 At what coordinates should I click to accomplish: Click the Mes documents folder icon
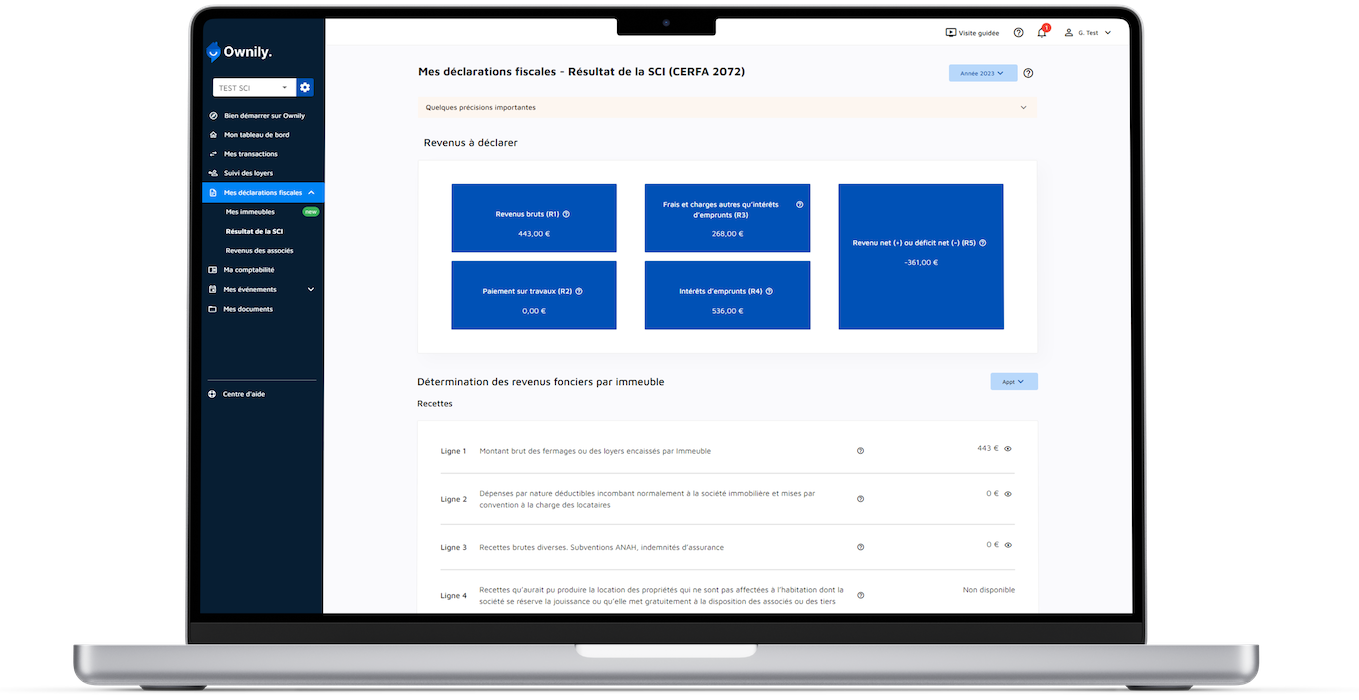[213, 308]
